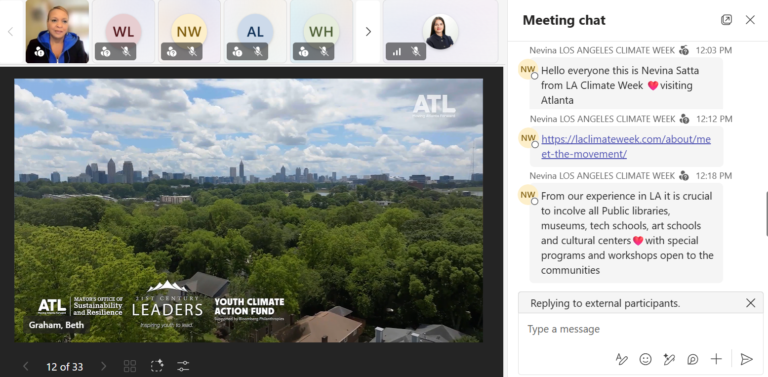The image size is (768, 377).
Task: Click the shared slide with Atlanta skyline
Action: (x=248, y=211)
